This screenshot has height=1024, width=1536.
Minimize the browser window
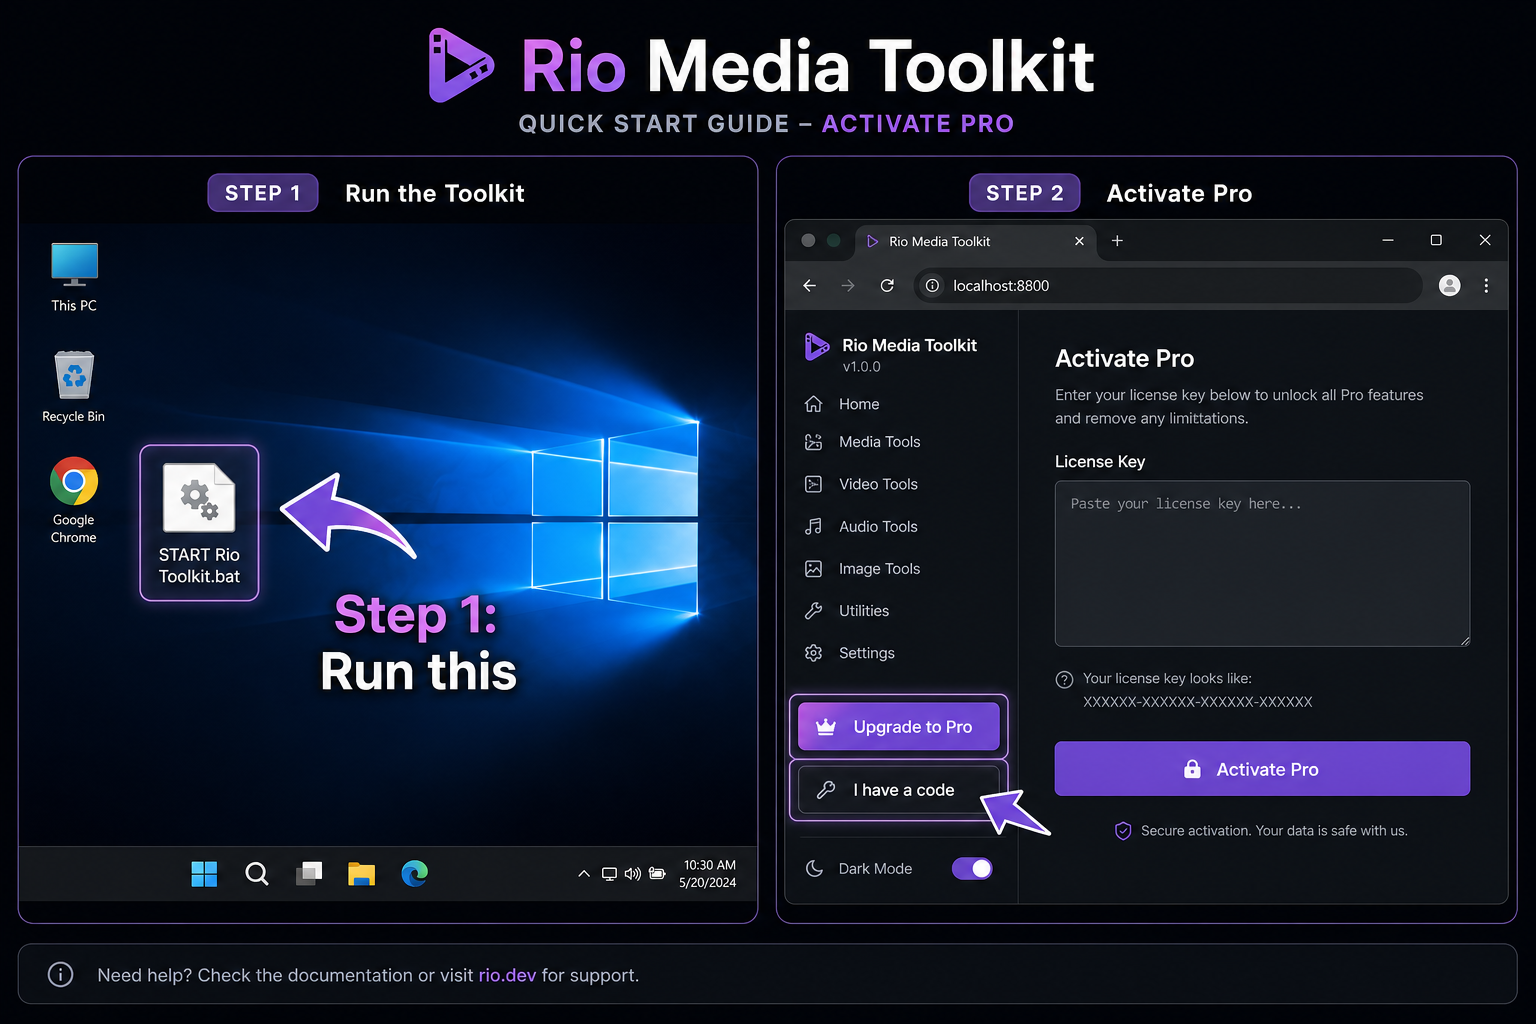[1388, 240]
